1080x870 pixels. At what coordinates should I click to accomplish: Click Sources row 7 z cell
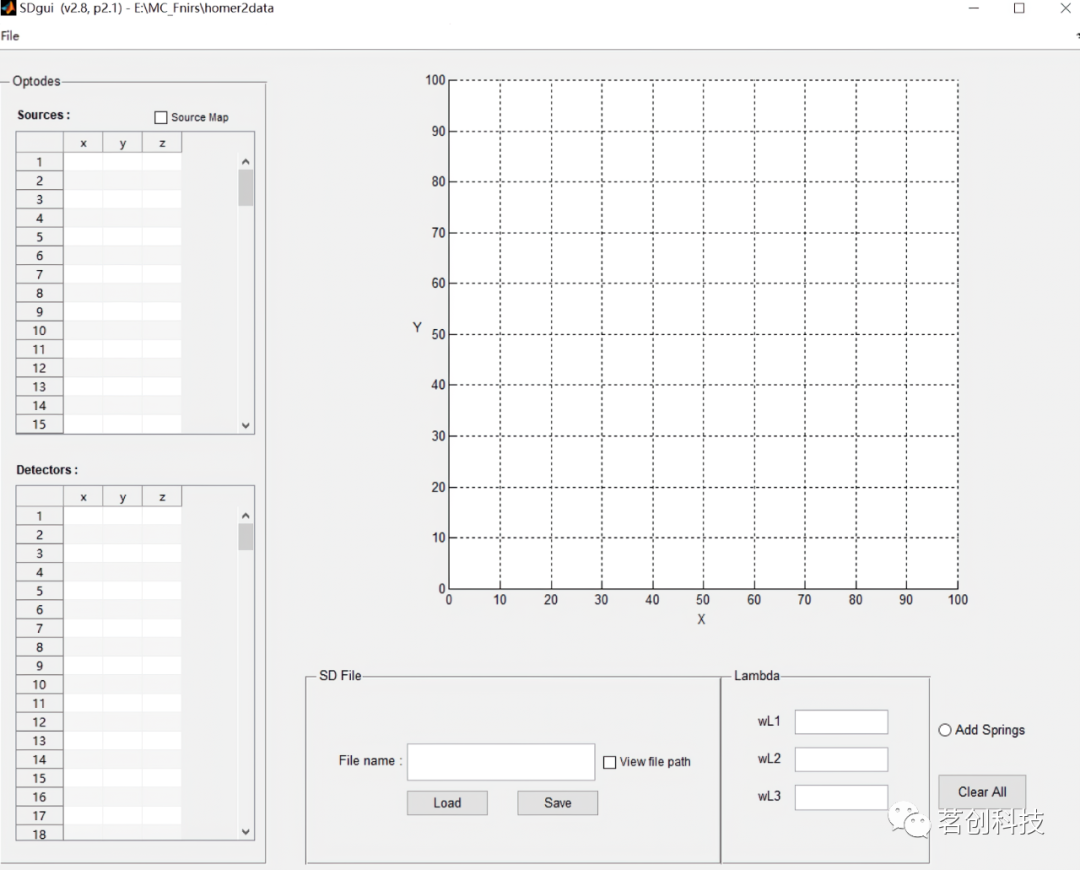click(163, 274)
